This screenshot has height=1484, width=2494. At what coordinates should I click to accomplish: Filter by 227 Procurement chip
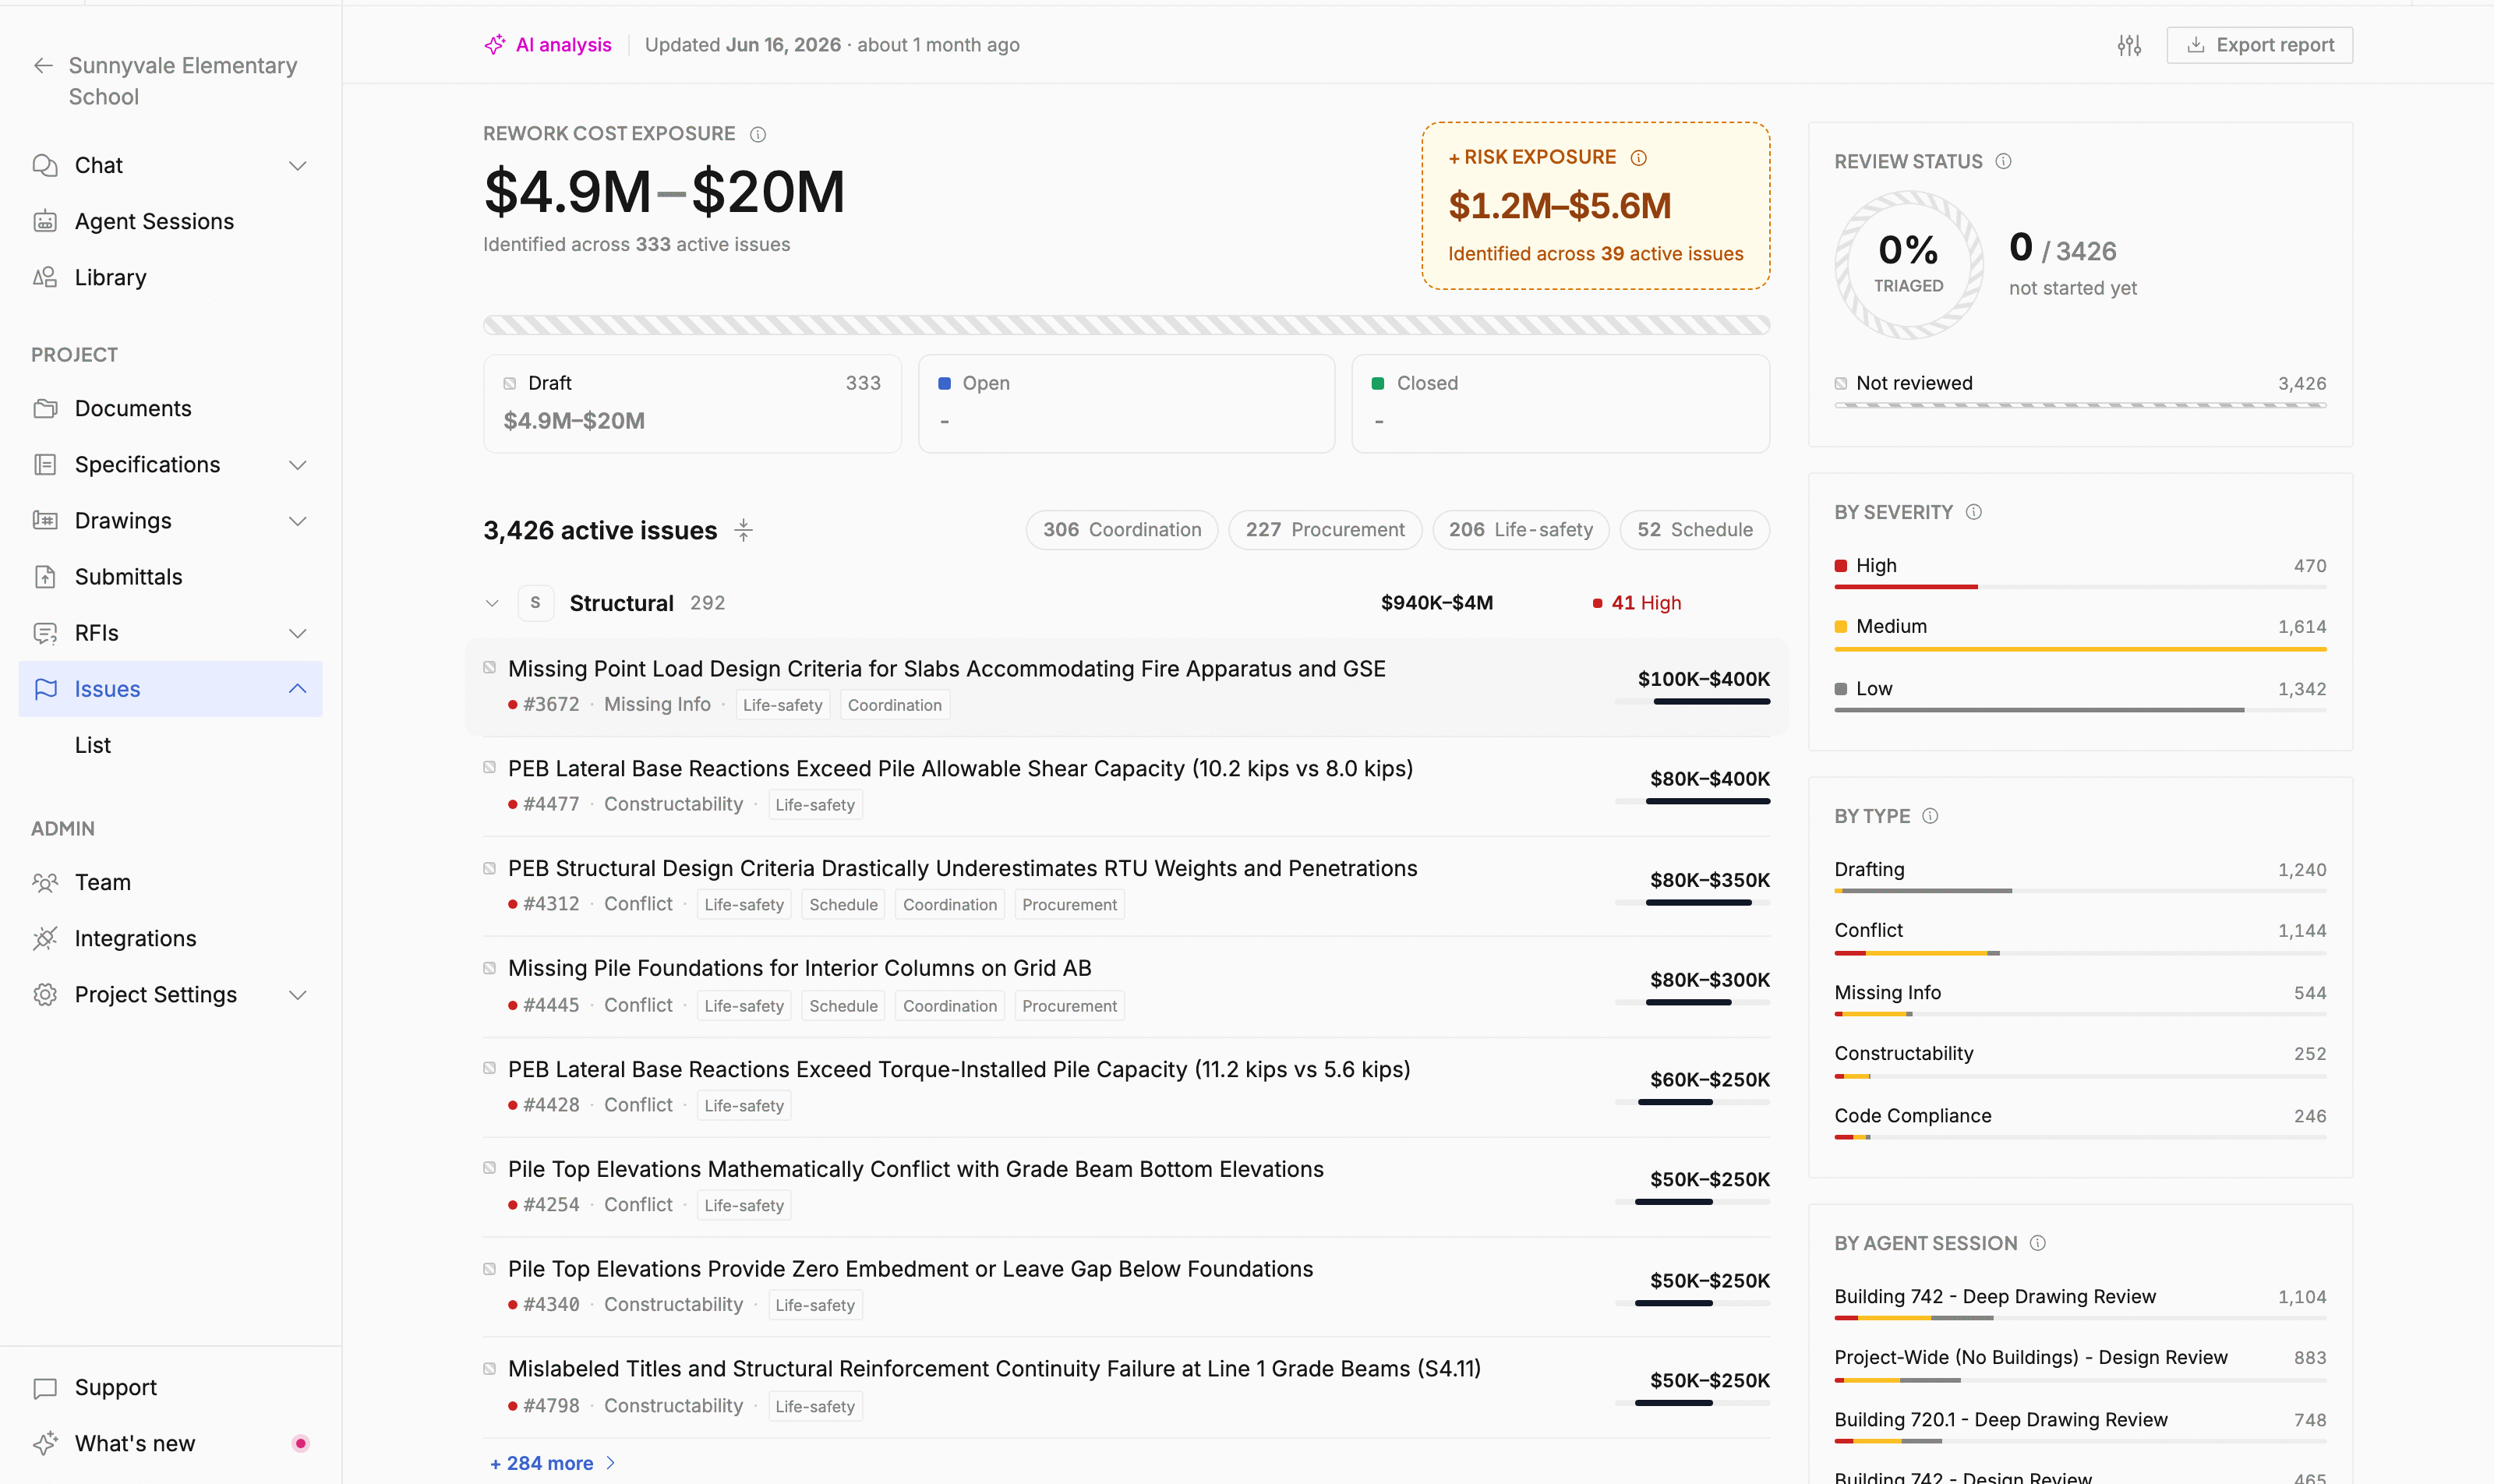[1324, 530]
